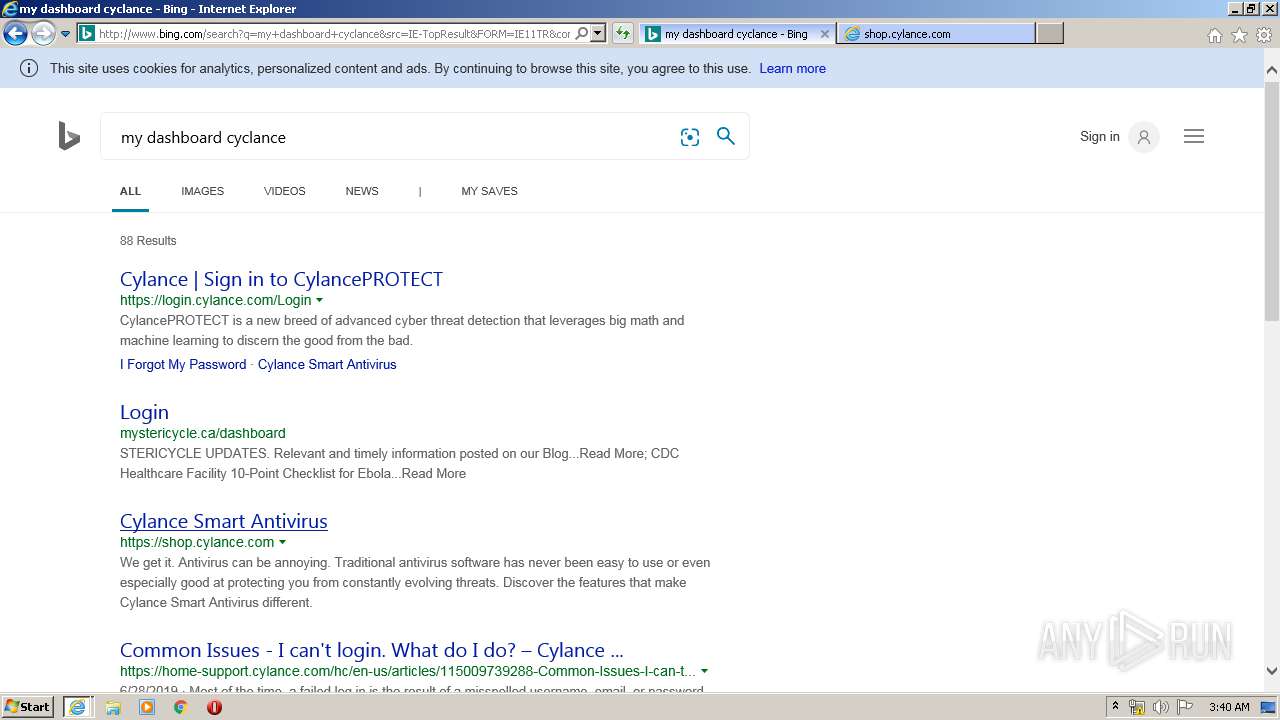
Task: Open the Windows Start button
Action: click(28, 707)
